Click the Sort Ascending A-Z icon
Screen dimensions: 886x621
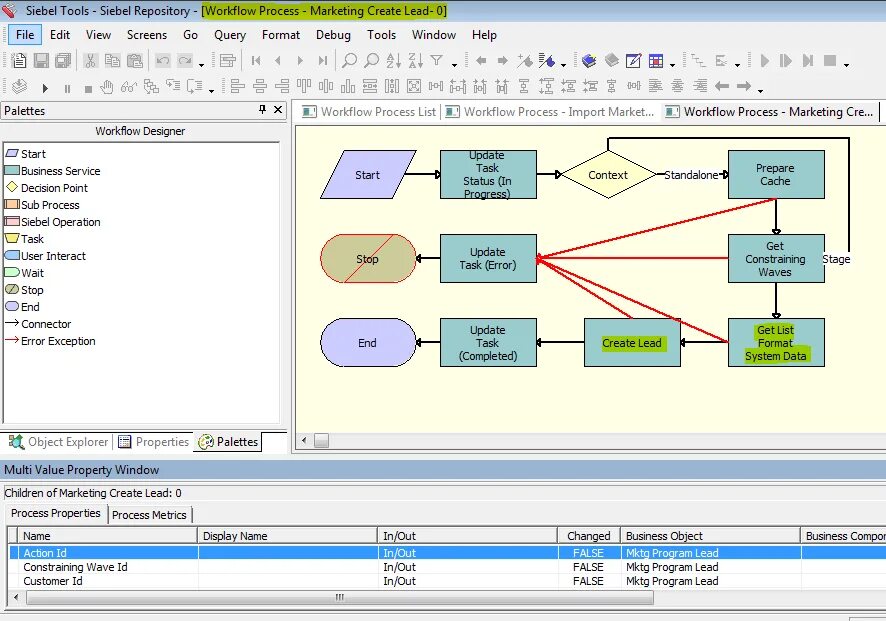393,60
